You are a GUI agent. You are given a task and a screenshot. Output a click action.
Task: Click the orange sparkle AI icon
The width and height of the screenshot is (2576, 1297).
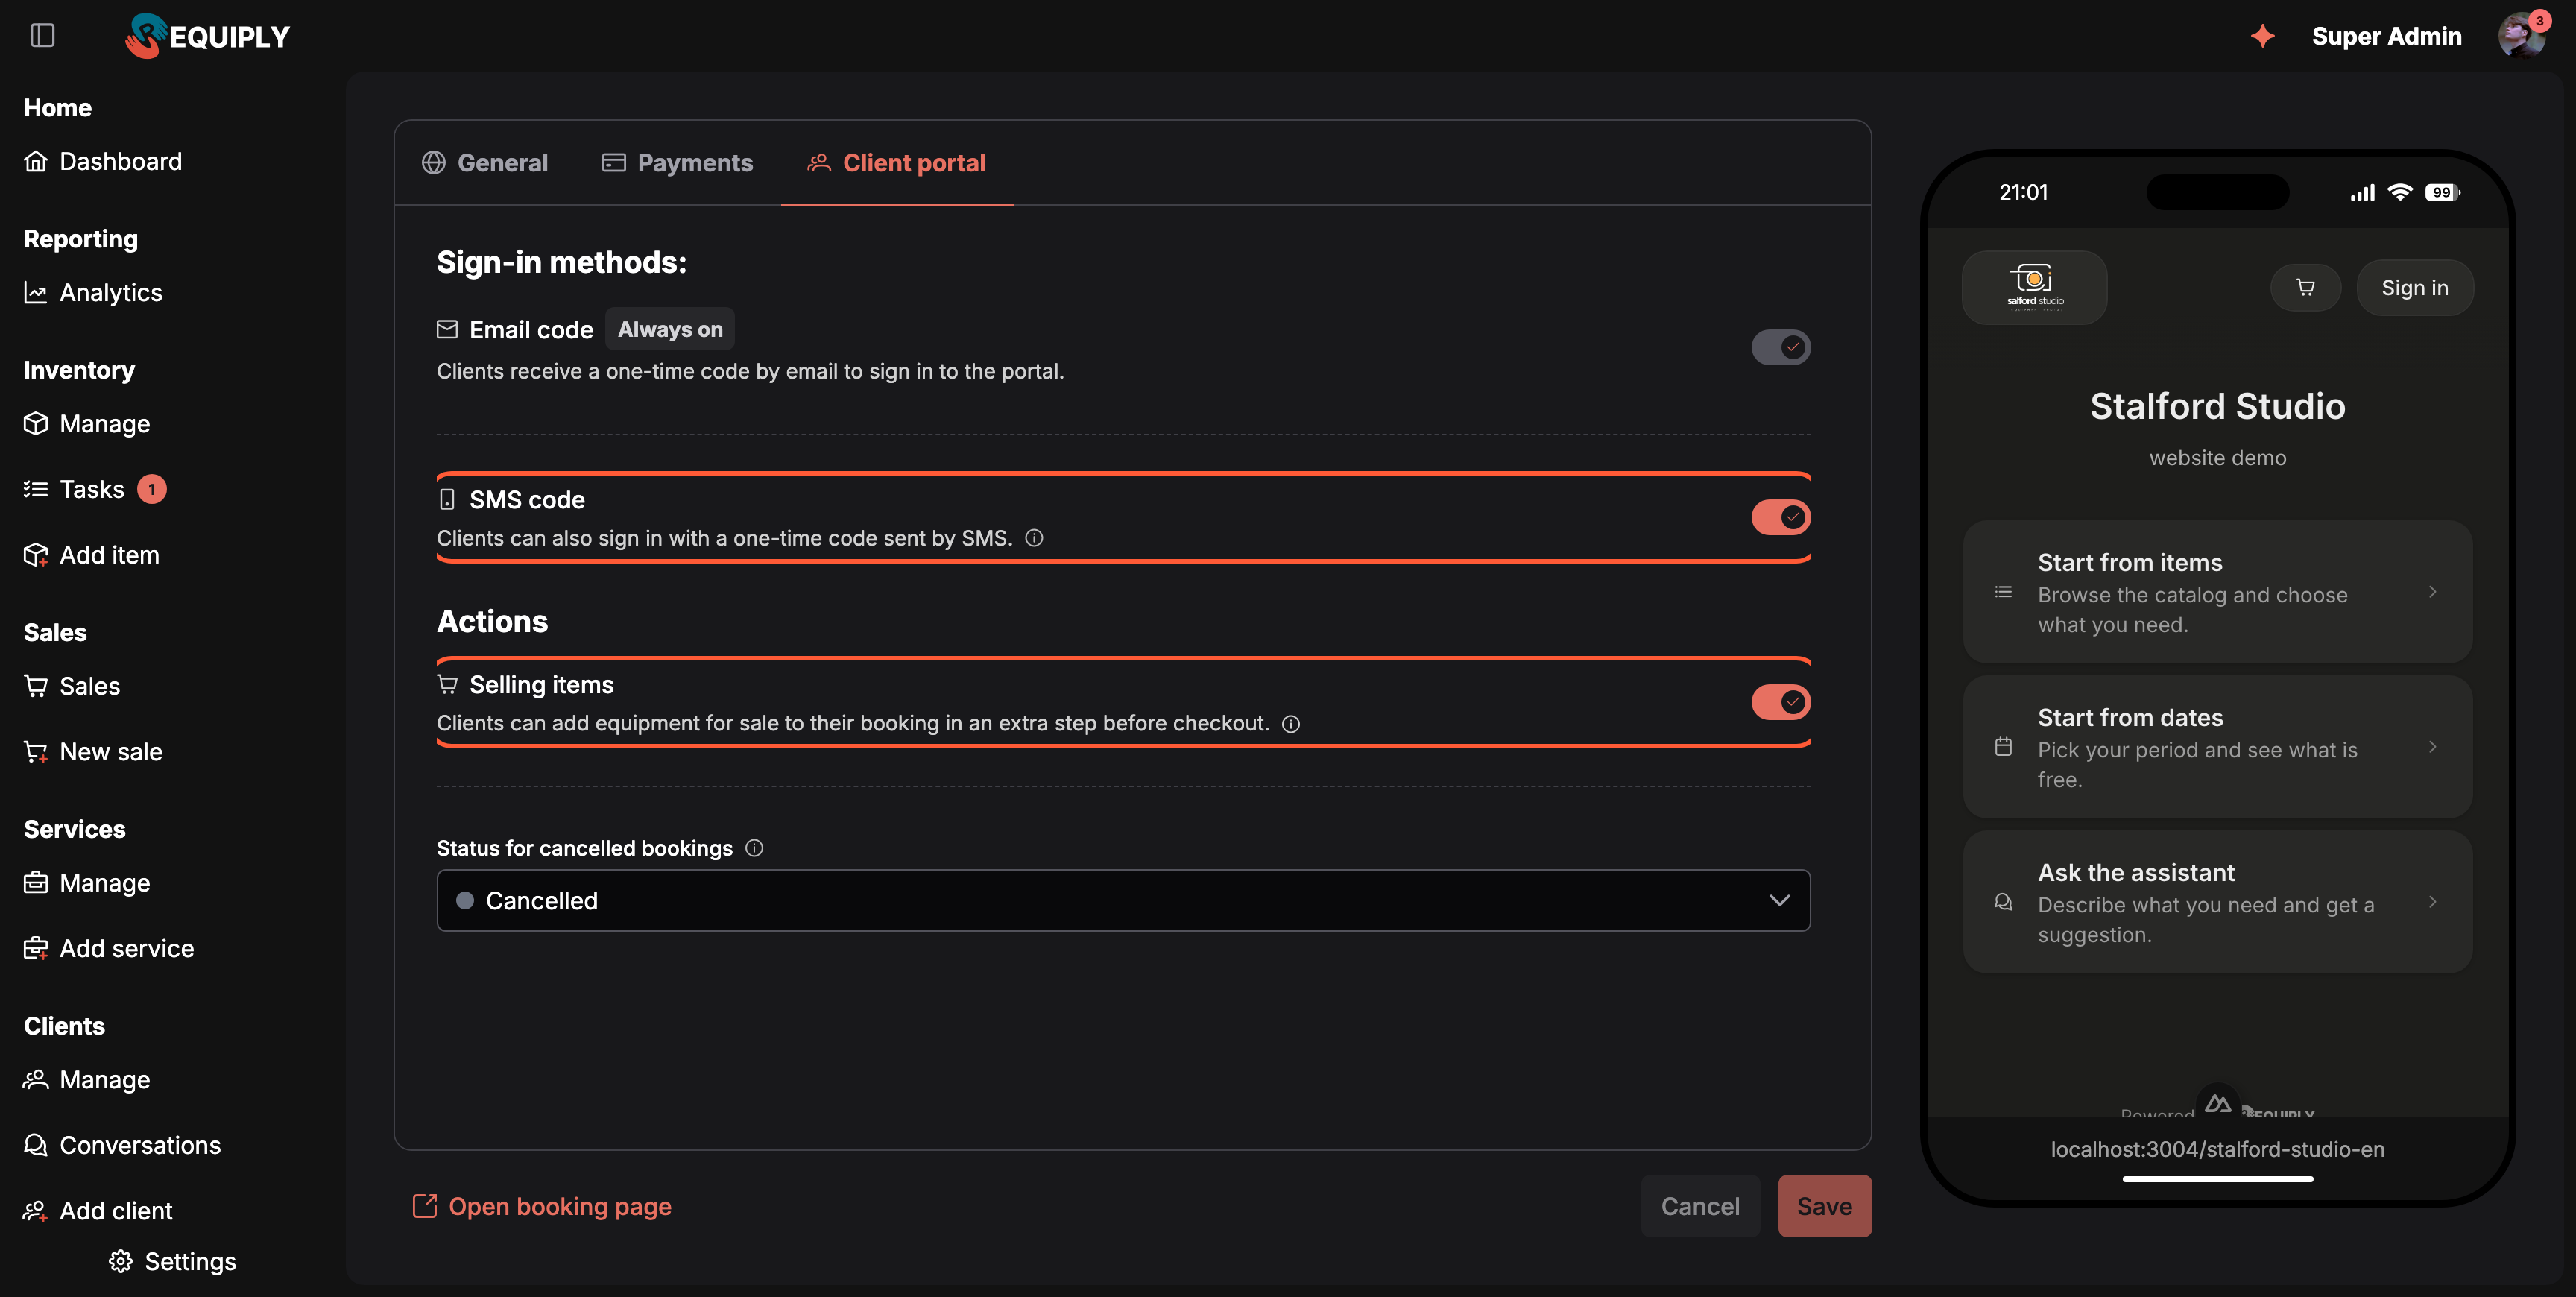click(x=2262, y=36)
